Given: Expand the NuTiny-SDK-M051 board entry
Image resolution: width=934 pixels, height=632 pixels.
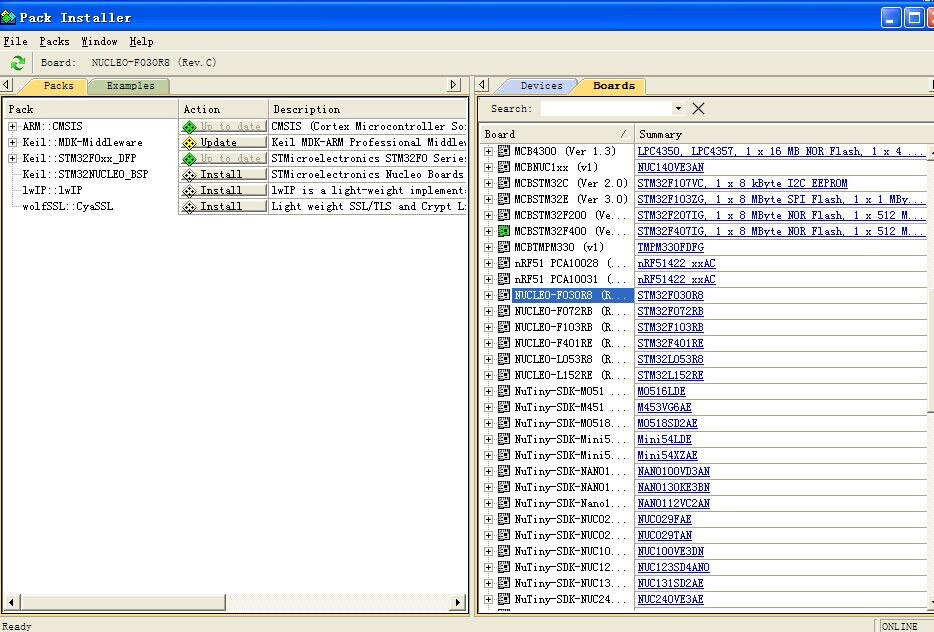Looking at the screenshot, I should click(x=488, y=391).
